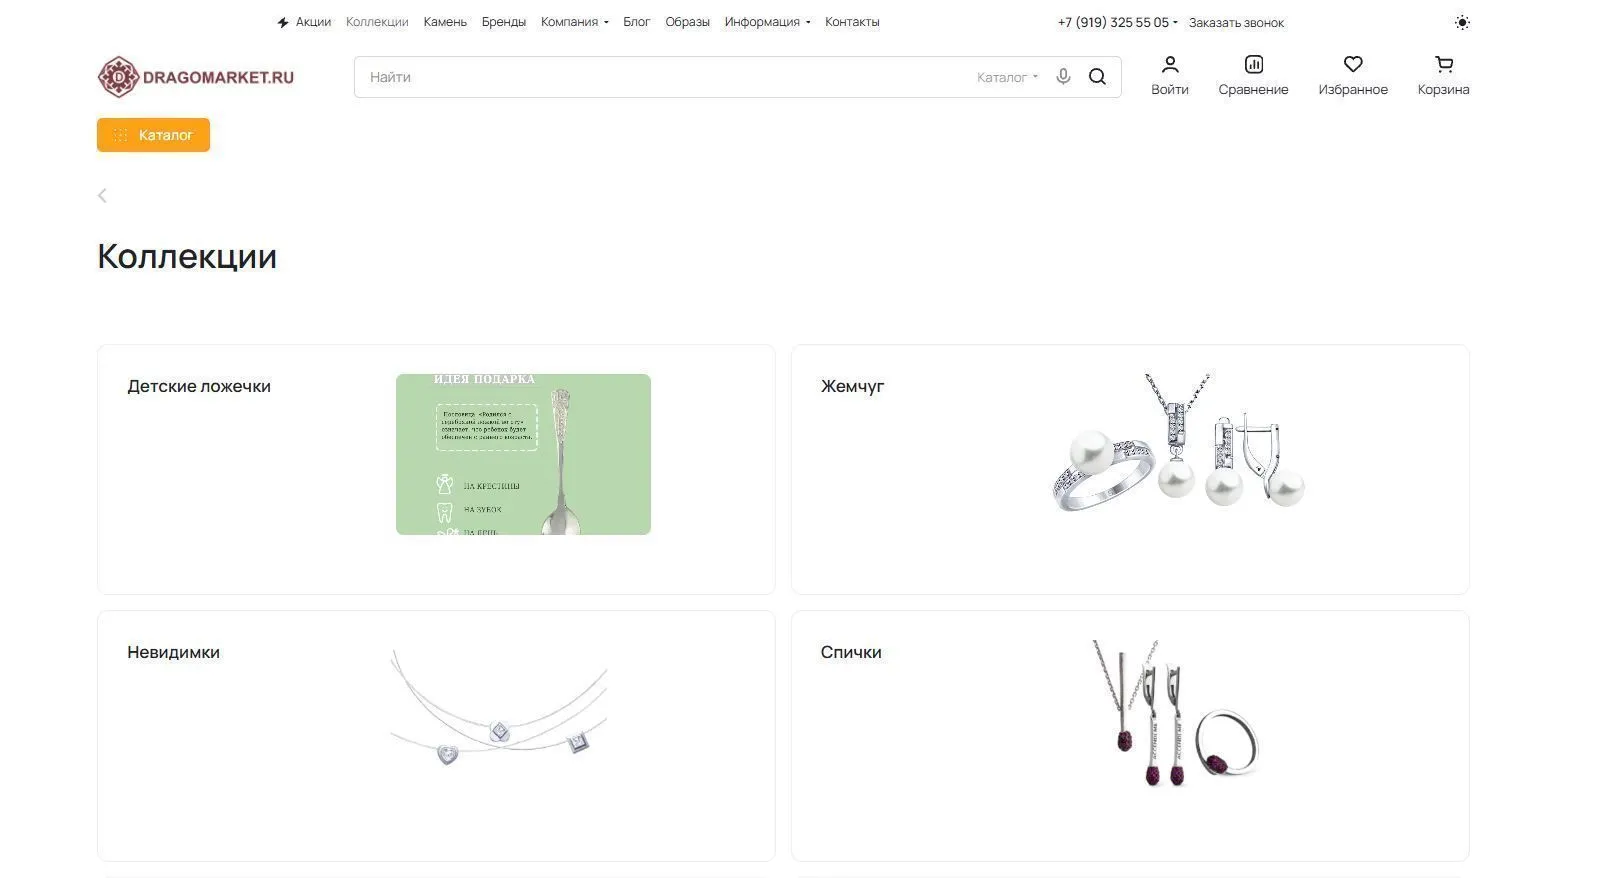Expand the Компания dropdown menu
Screen dimensions: 1606x878
click(574, 22)
